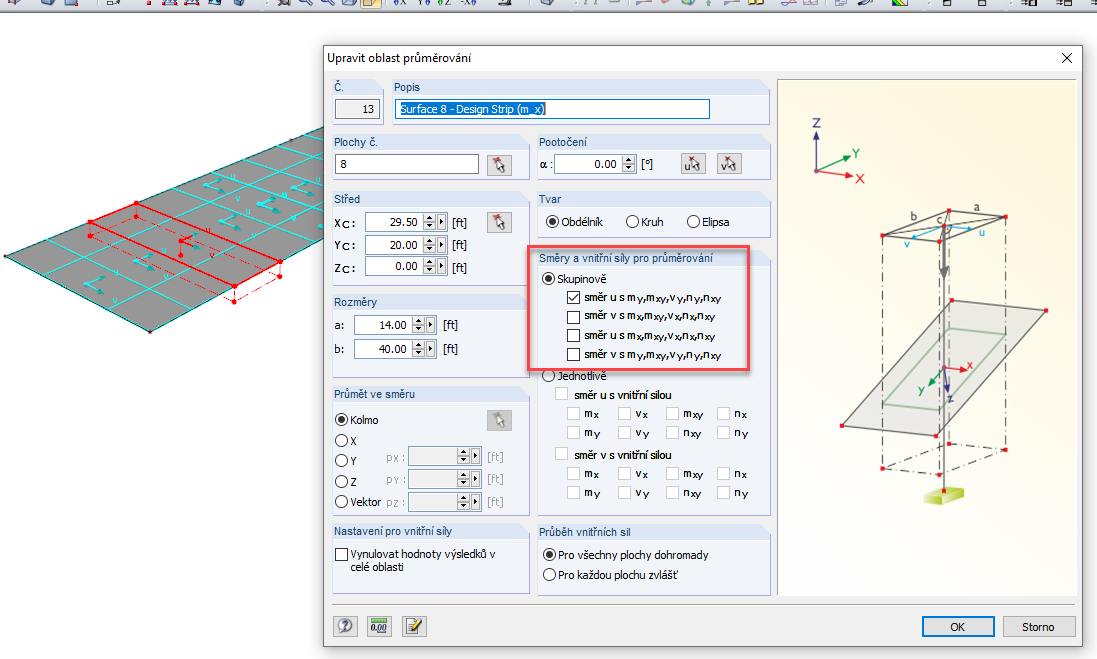Open the arrow menu beside dimension b
The height and width of the screenshot is (659, 1097).
coord(430,348)
